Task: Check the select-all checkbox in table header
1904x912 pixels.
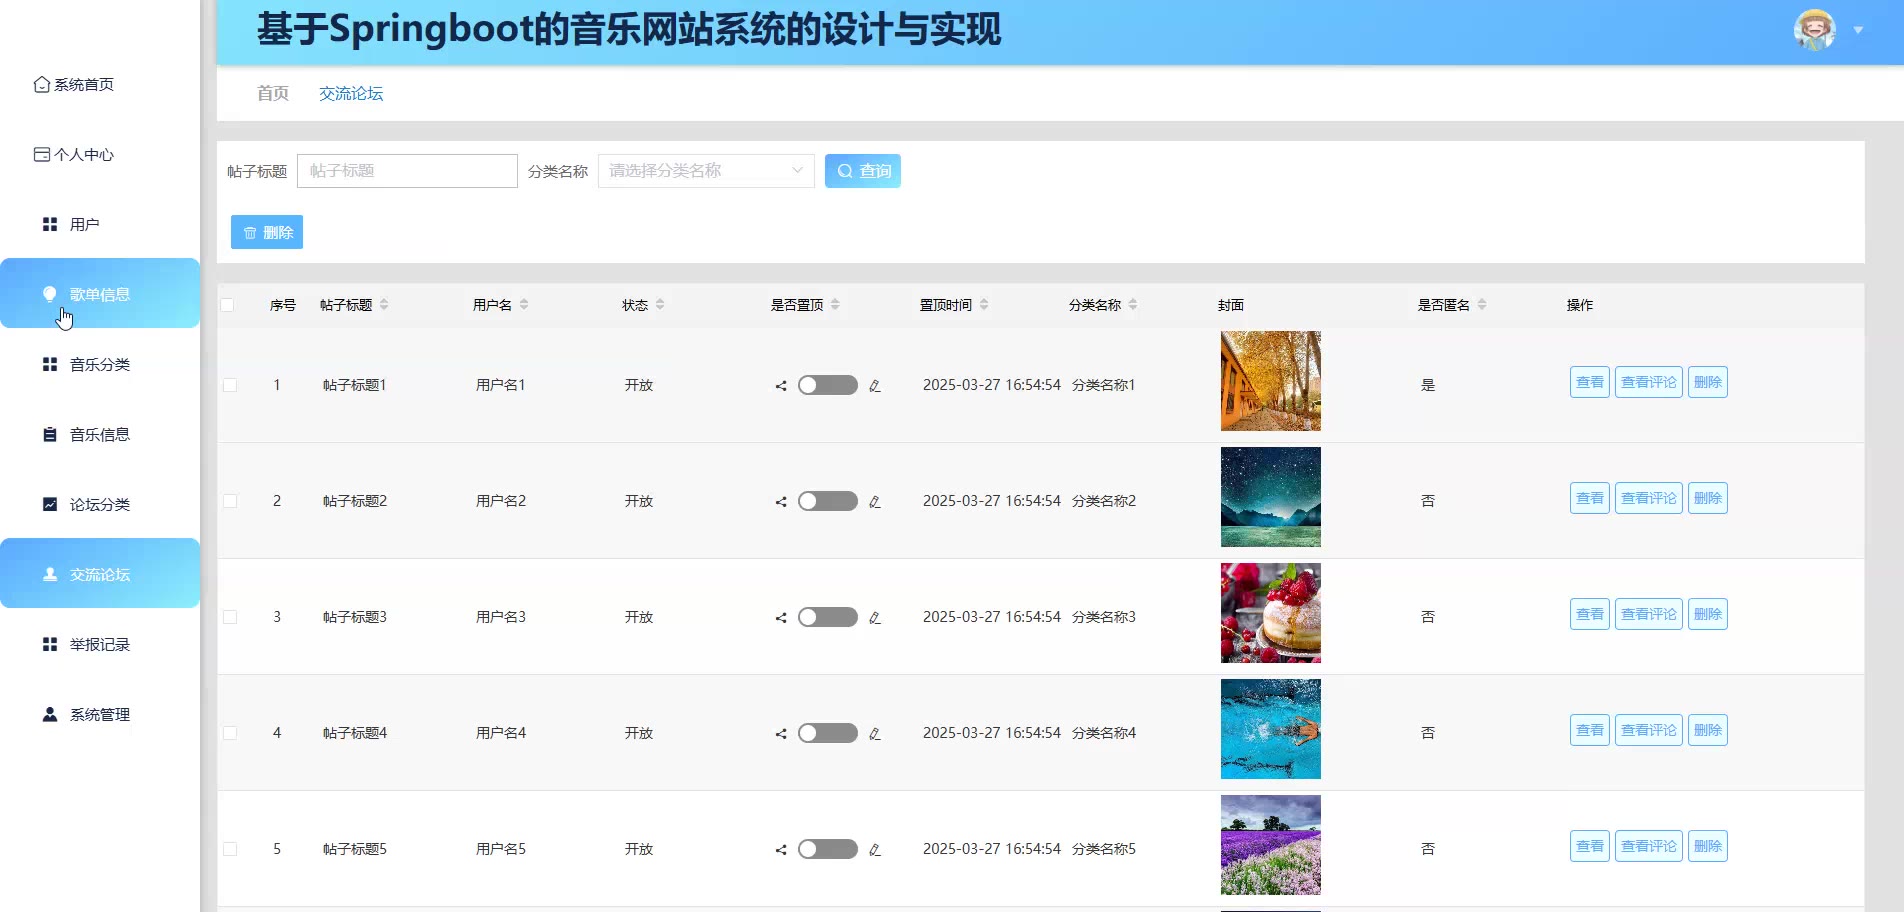Action: [228, 305]
